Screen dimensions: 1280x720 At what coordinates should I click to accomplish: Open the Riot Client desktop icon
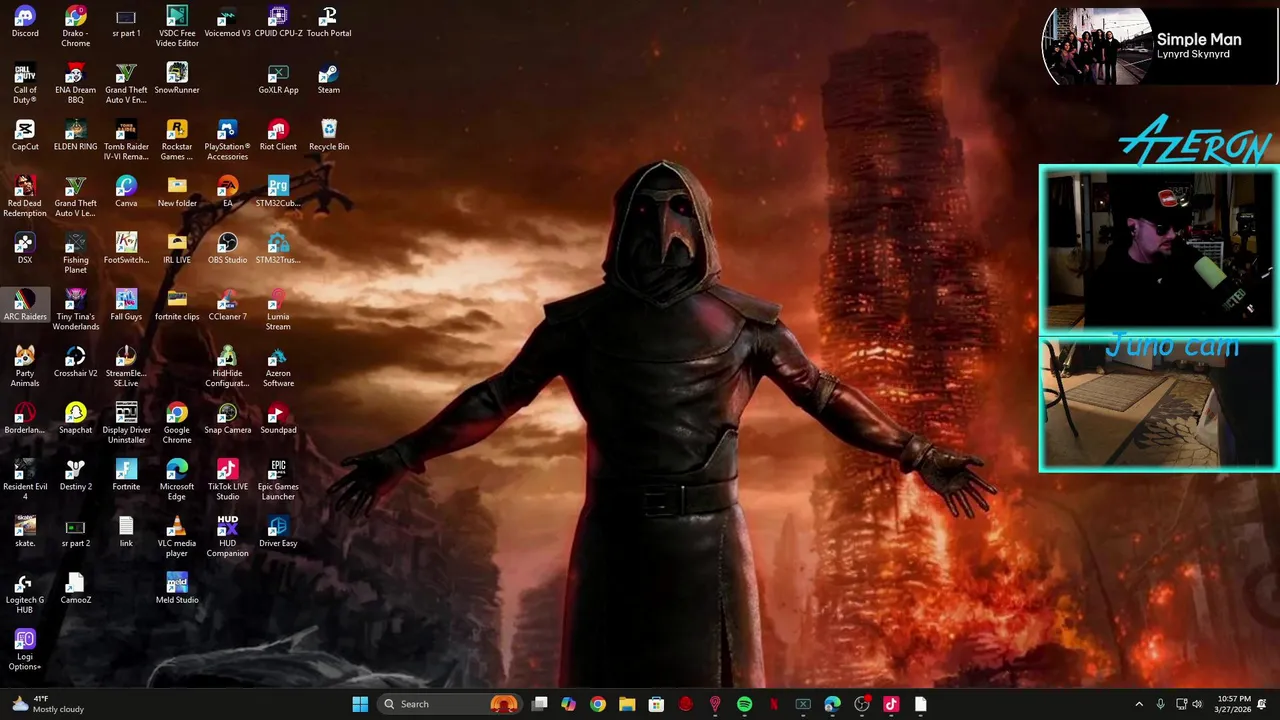278,136
